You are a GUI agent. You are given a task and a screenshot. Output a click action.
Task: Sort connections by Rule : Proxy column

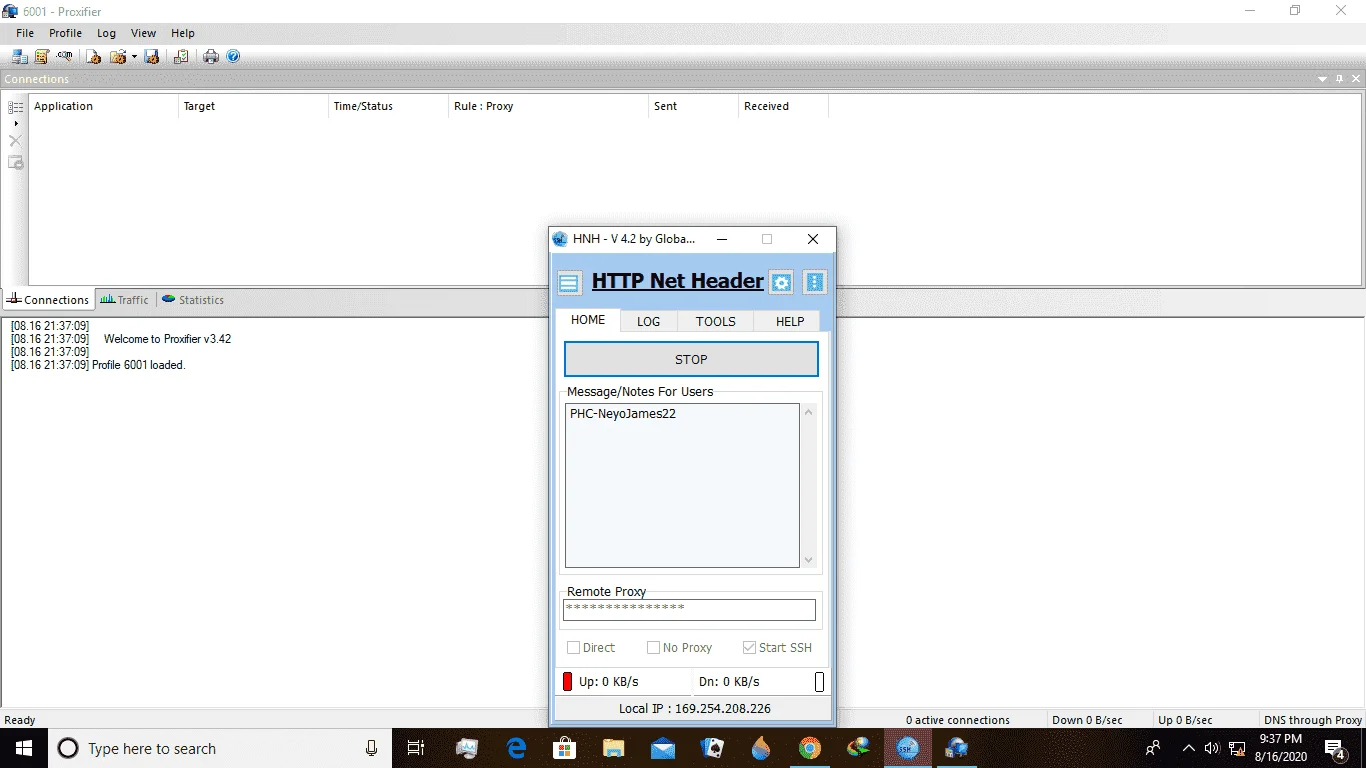tap(549, 106)
